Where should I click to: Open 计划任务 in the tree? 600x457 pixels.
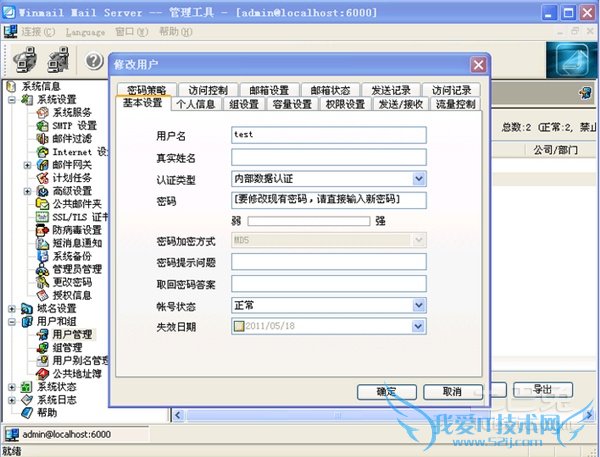[x=72, y=178]
